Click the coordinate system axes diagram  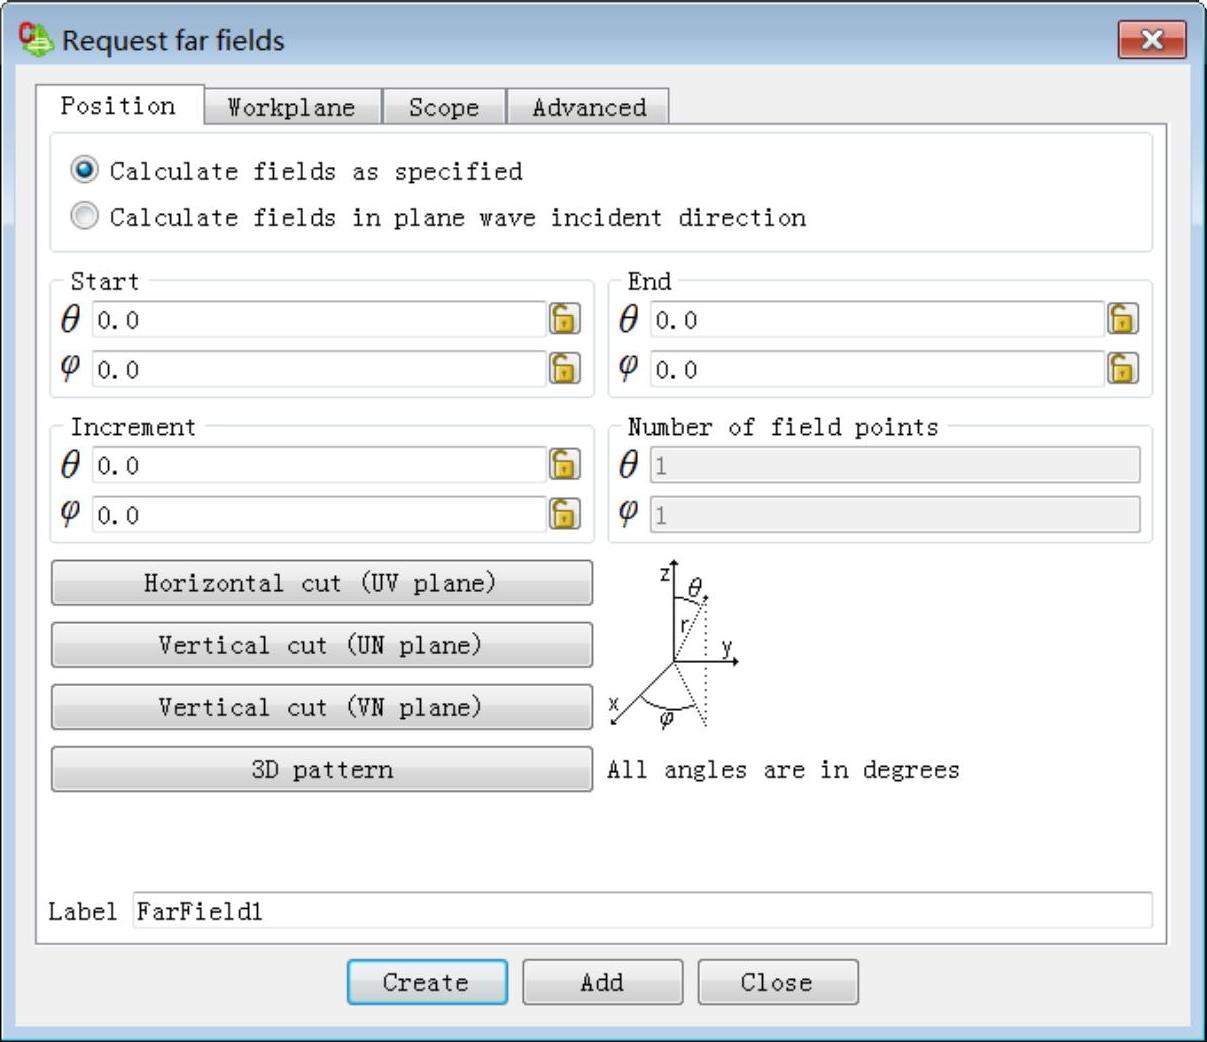coord(674,645)
